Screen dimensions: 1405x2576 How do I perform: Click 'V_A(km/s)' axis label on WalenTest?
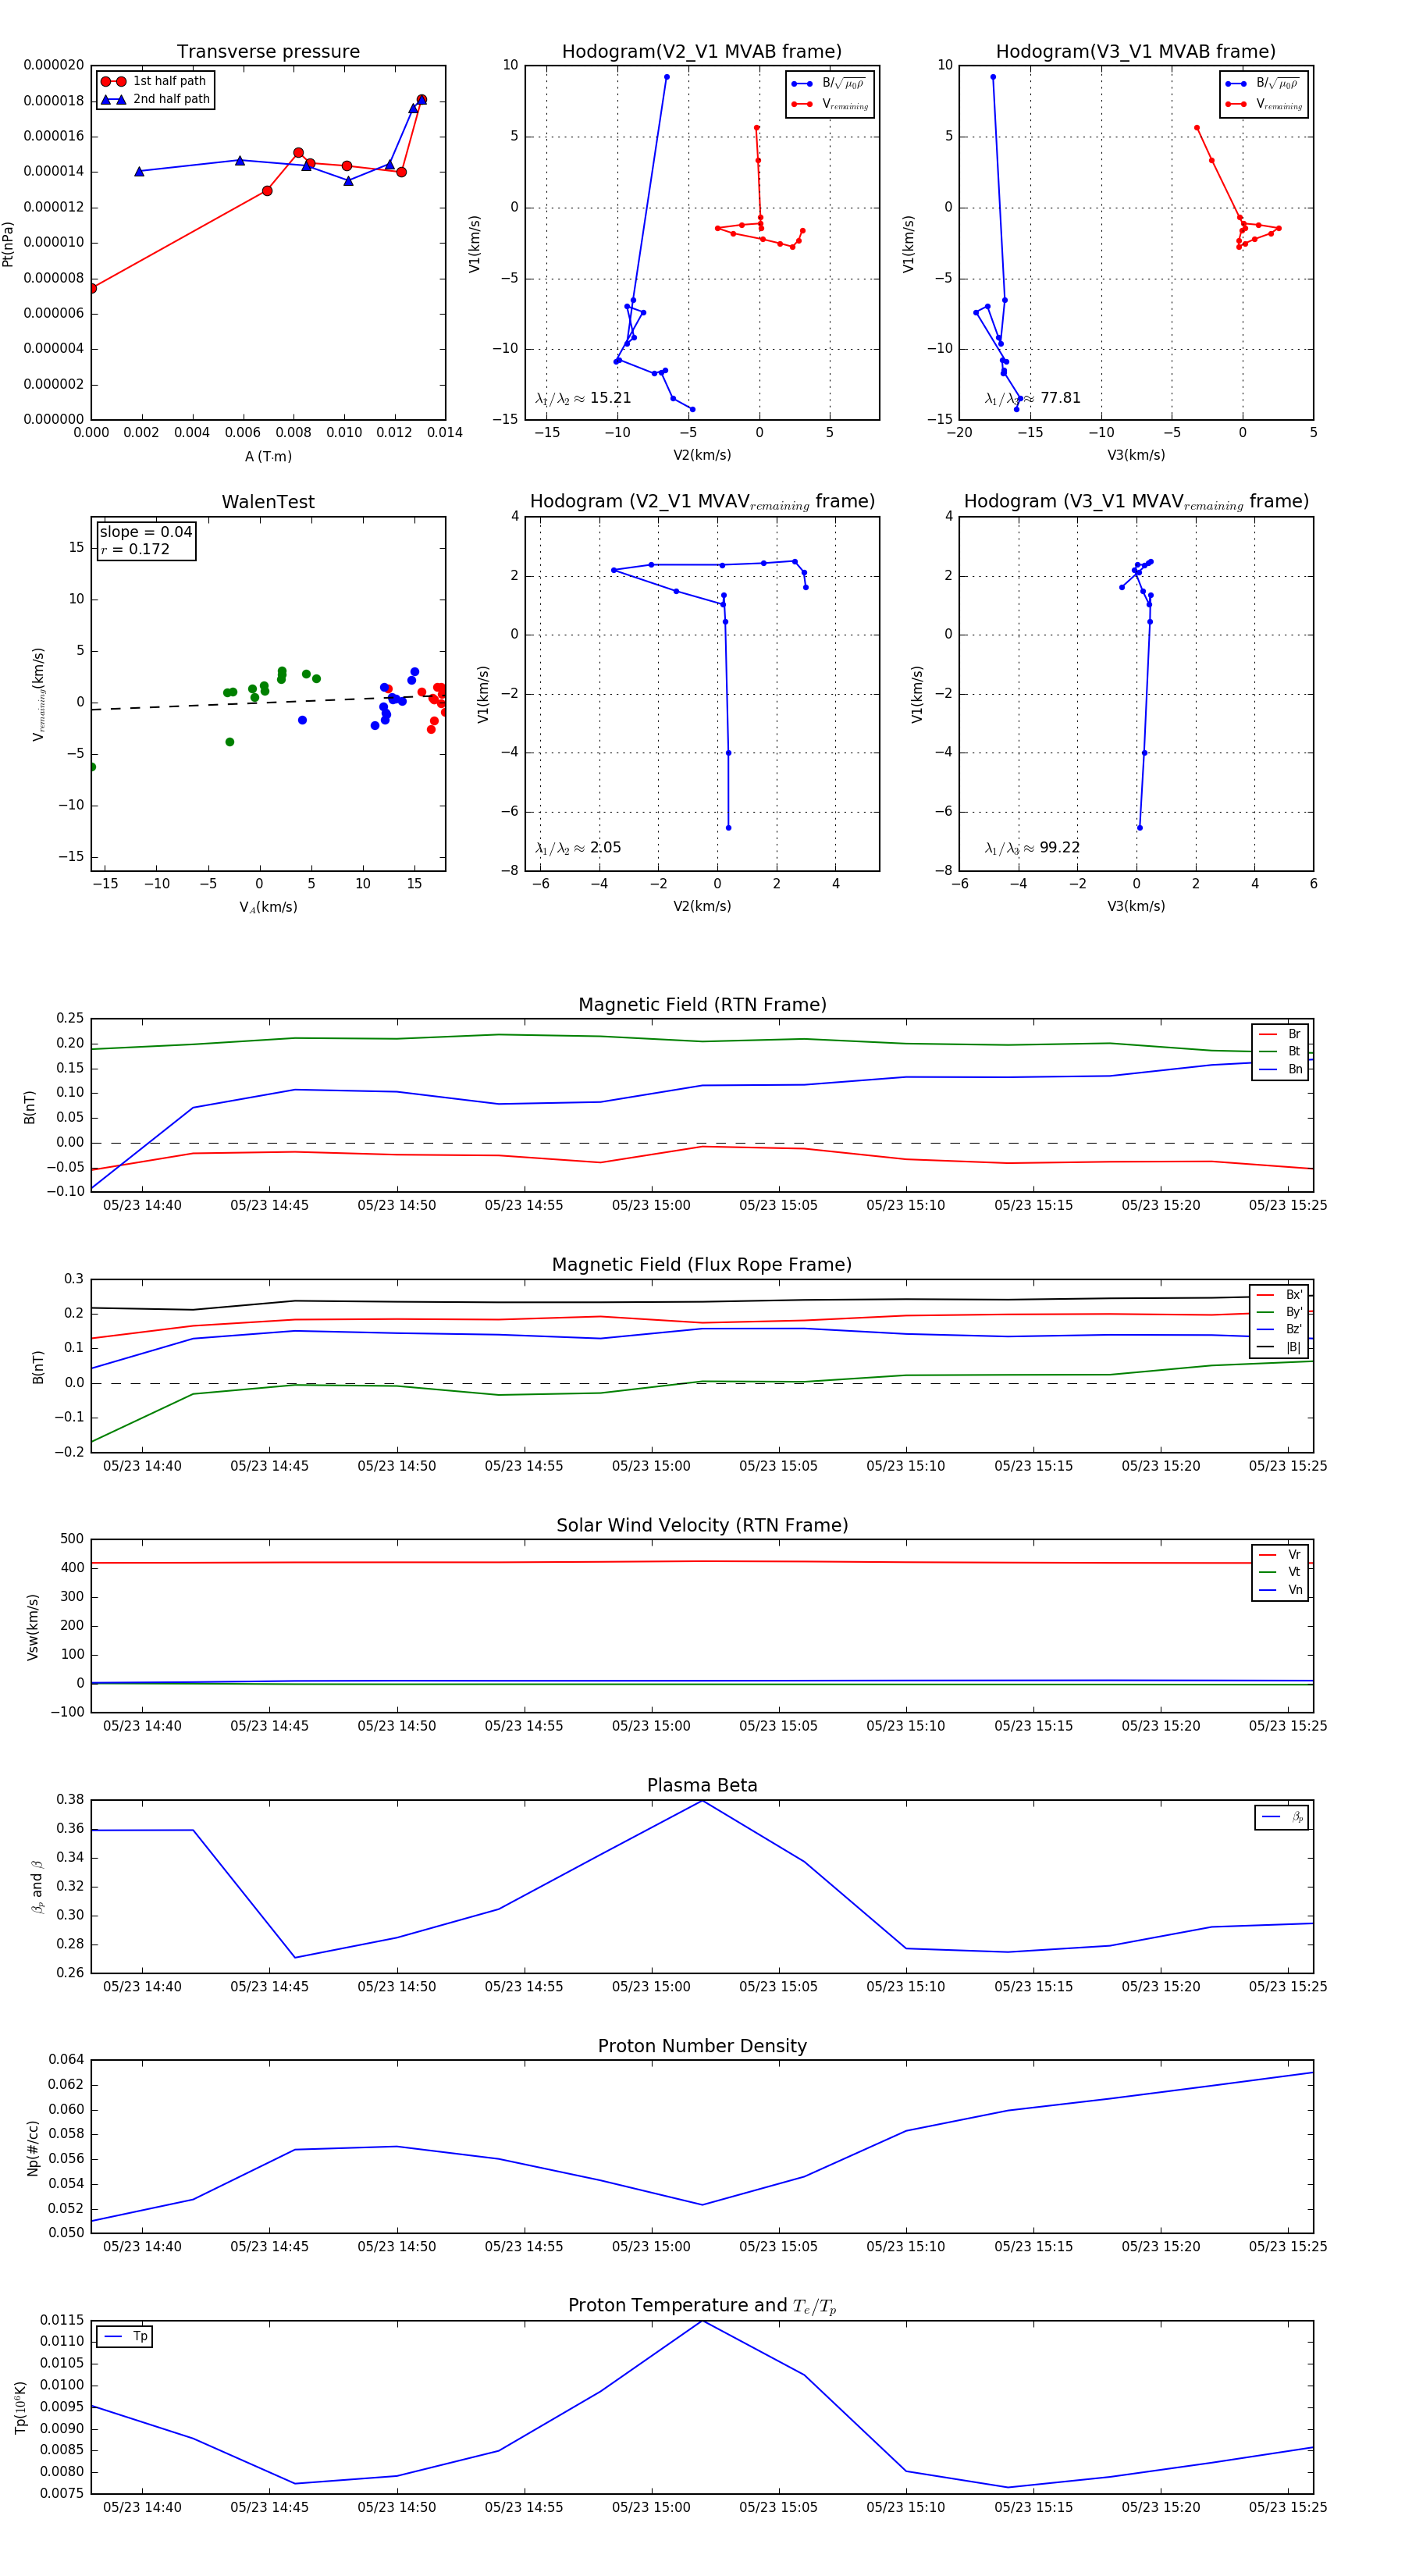click(x=268, y=908)
